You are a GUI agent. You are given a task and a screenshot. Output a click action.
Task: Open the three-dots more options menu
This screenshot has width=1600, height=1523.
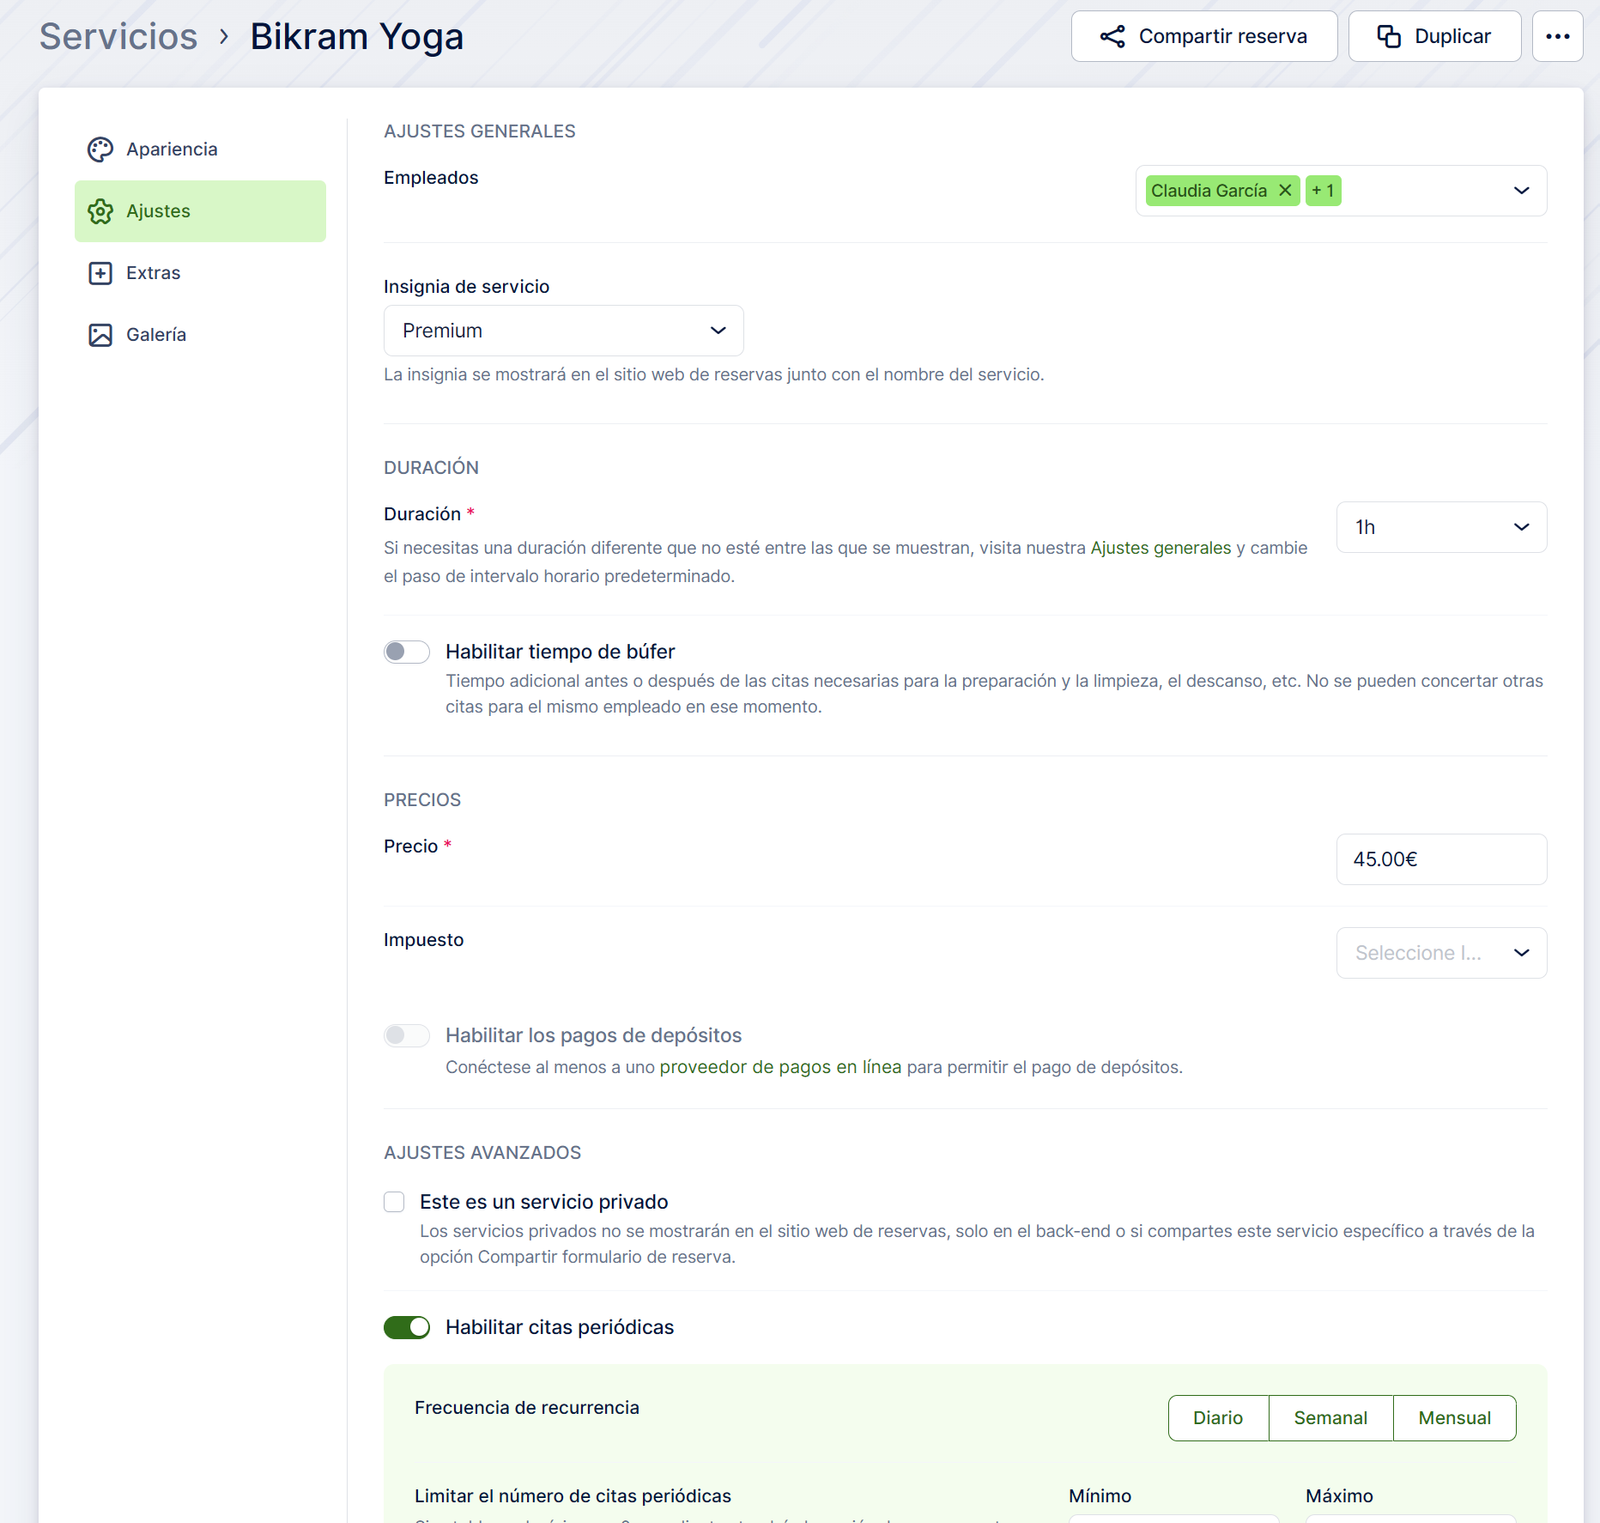1557,37
